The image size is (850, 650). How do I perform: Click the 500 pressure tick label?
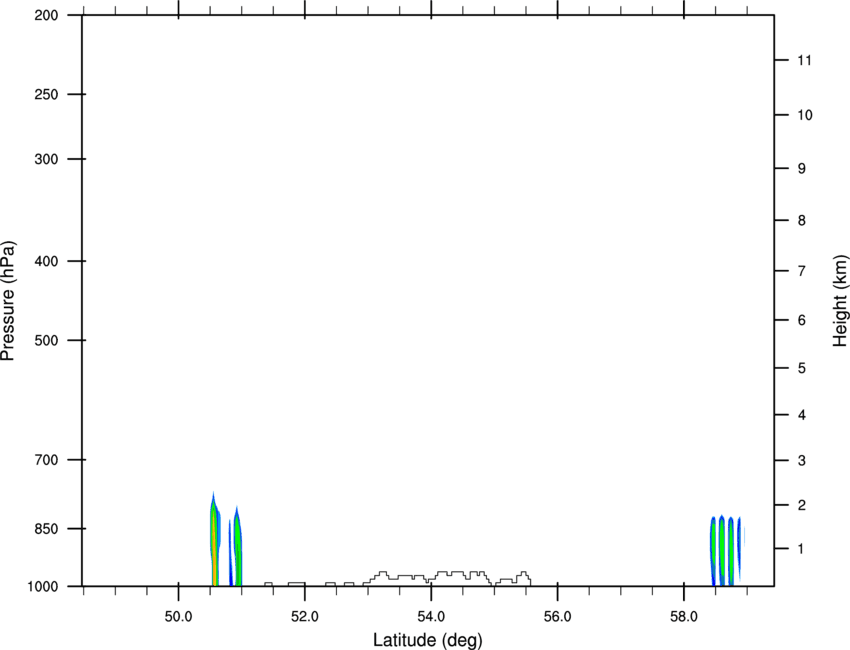(46, 340)
